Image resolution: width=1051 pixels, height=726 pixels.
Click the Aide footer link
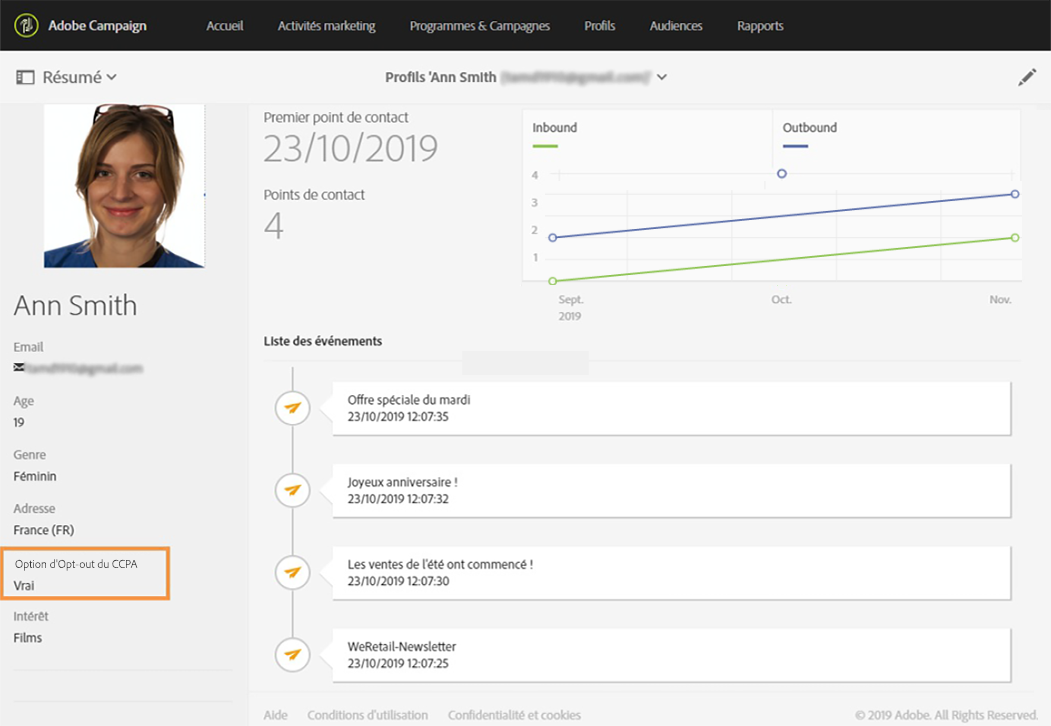(x=275, y=715)
